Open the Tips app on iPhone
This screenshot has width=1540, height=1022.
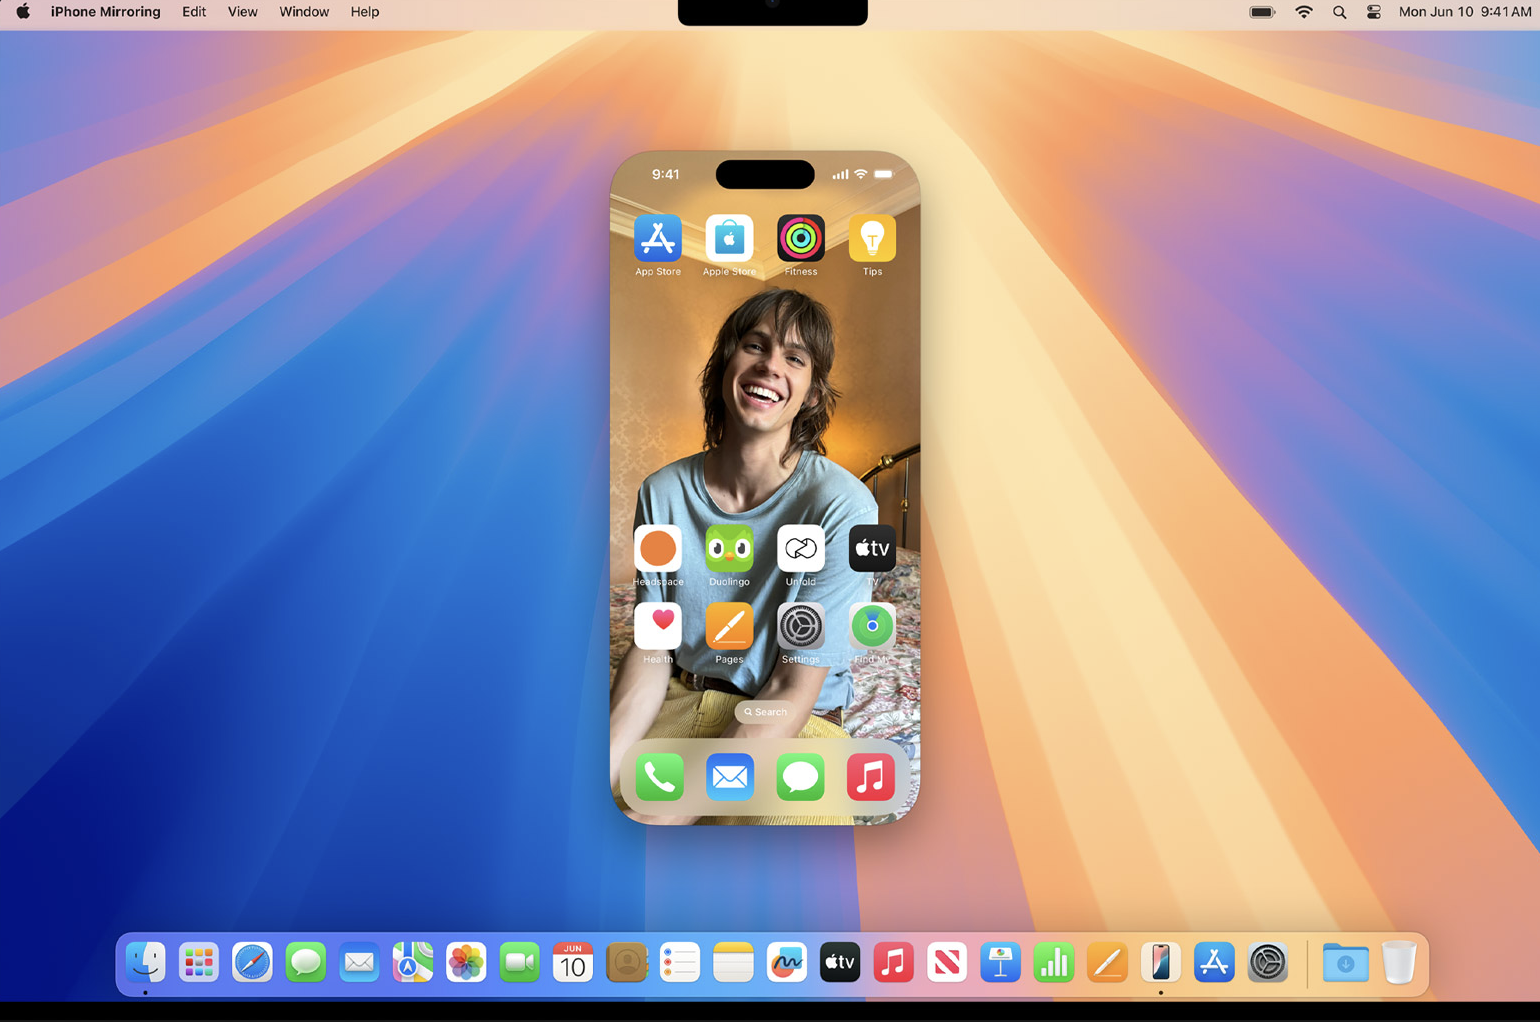pyautogui.click(x=872, y=238)
